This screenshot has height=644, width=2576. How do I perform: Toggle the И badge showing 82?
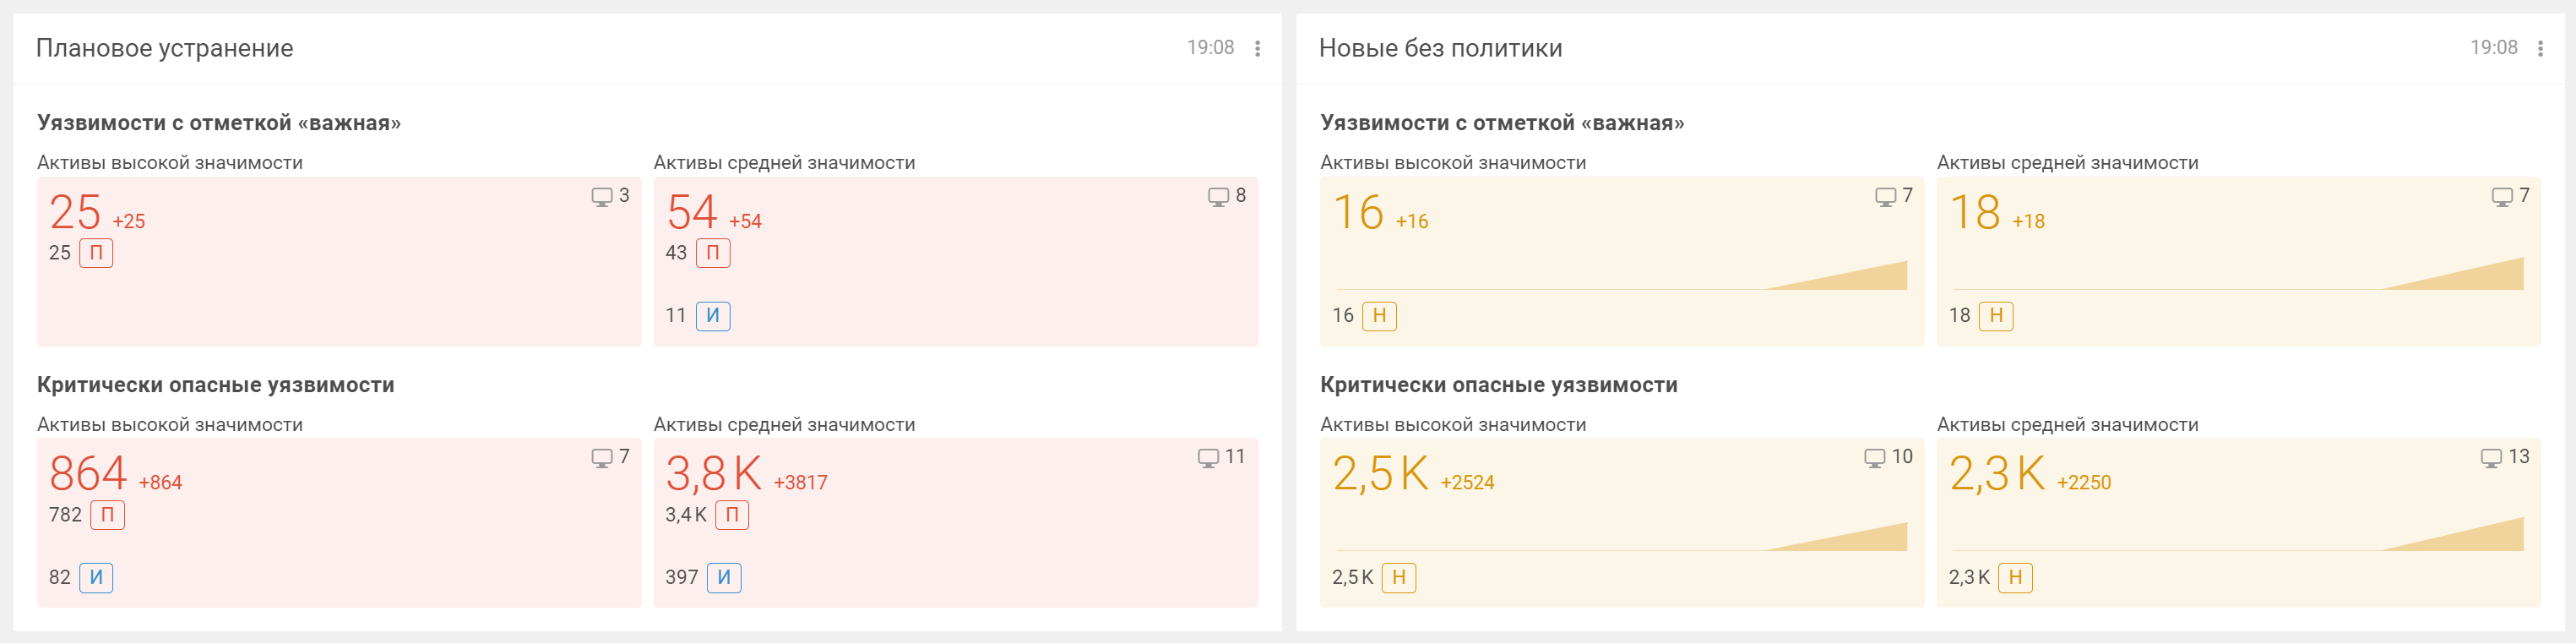click(x=97, y=578)
